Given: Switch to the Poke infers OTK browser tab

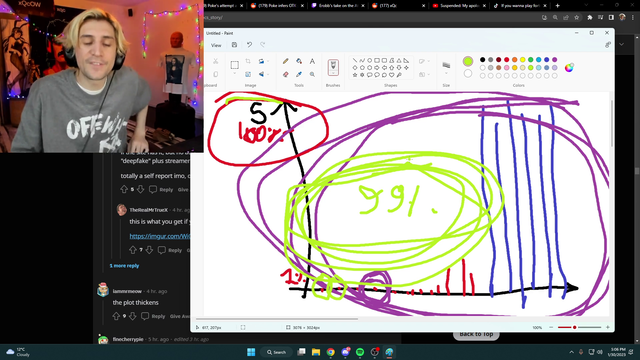Looking at the screenshot, I should (277, 6).
